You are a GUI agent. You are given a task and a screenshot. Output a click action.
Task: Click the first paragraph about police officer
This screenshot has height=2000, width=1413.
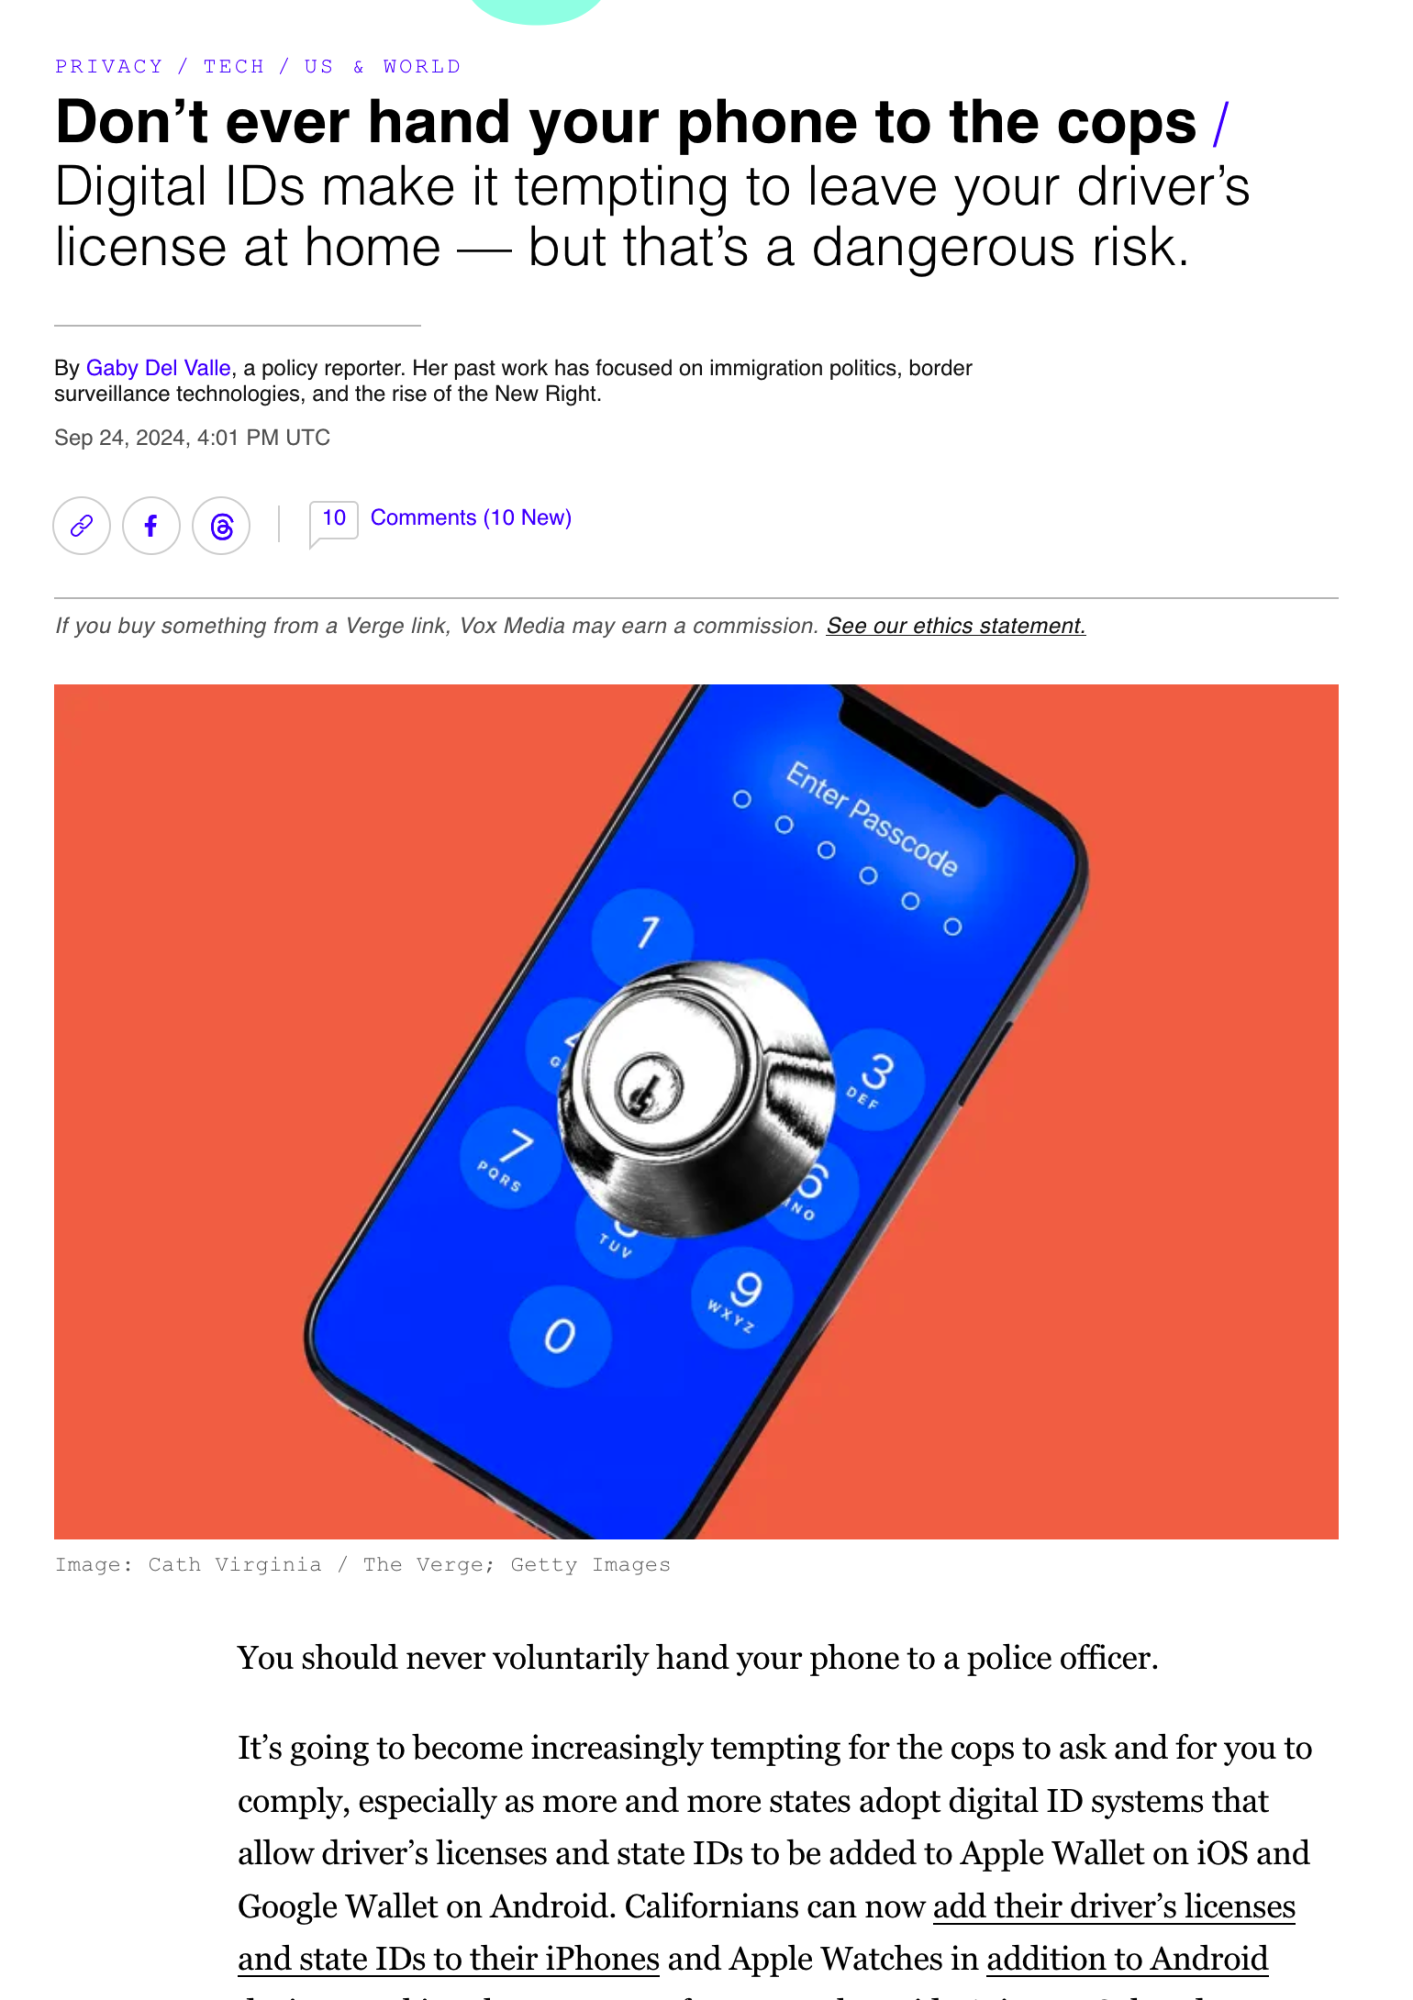click(x=697, y=1658)
